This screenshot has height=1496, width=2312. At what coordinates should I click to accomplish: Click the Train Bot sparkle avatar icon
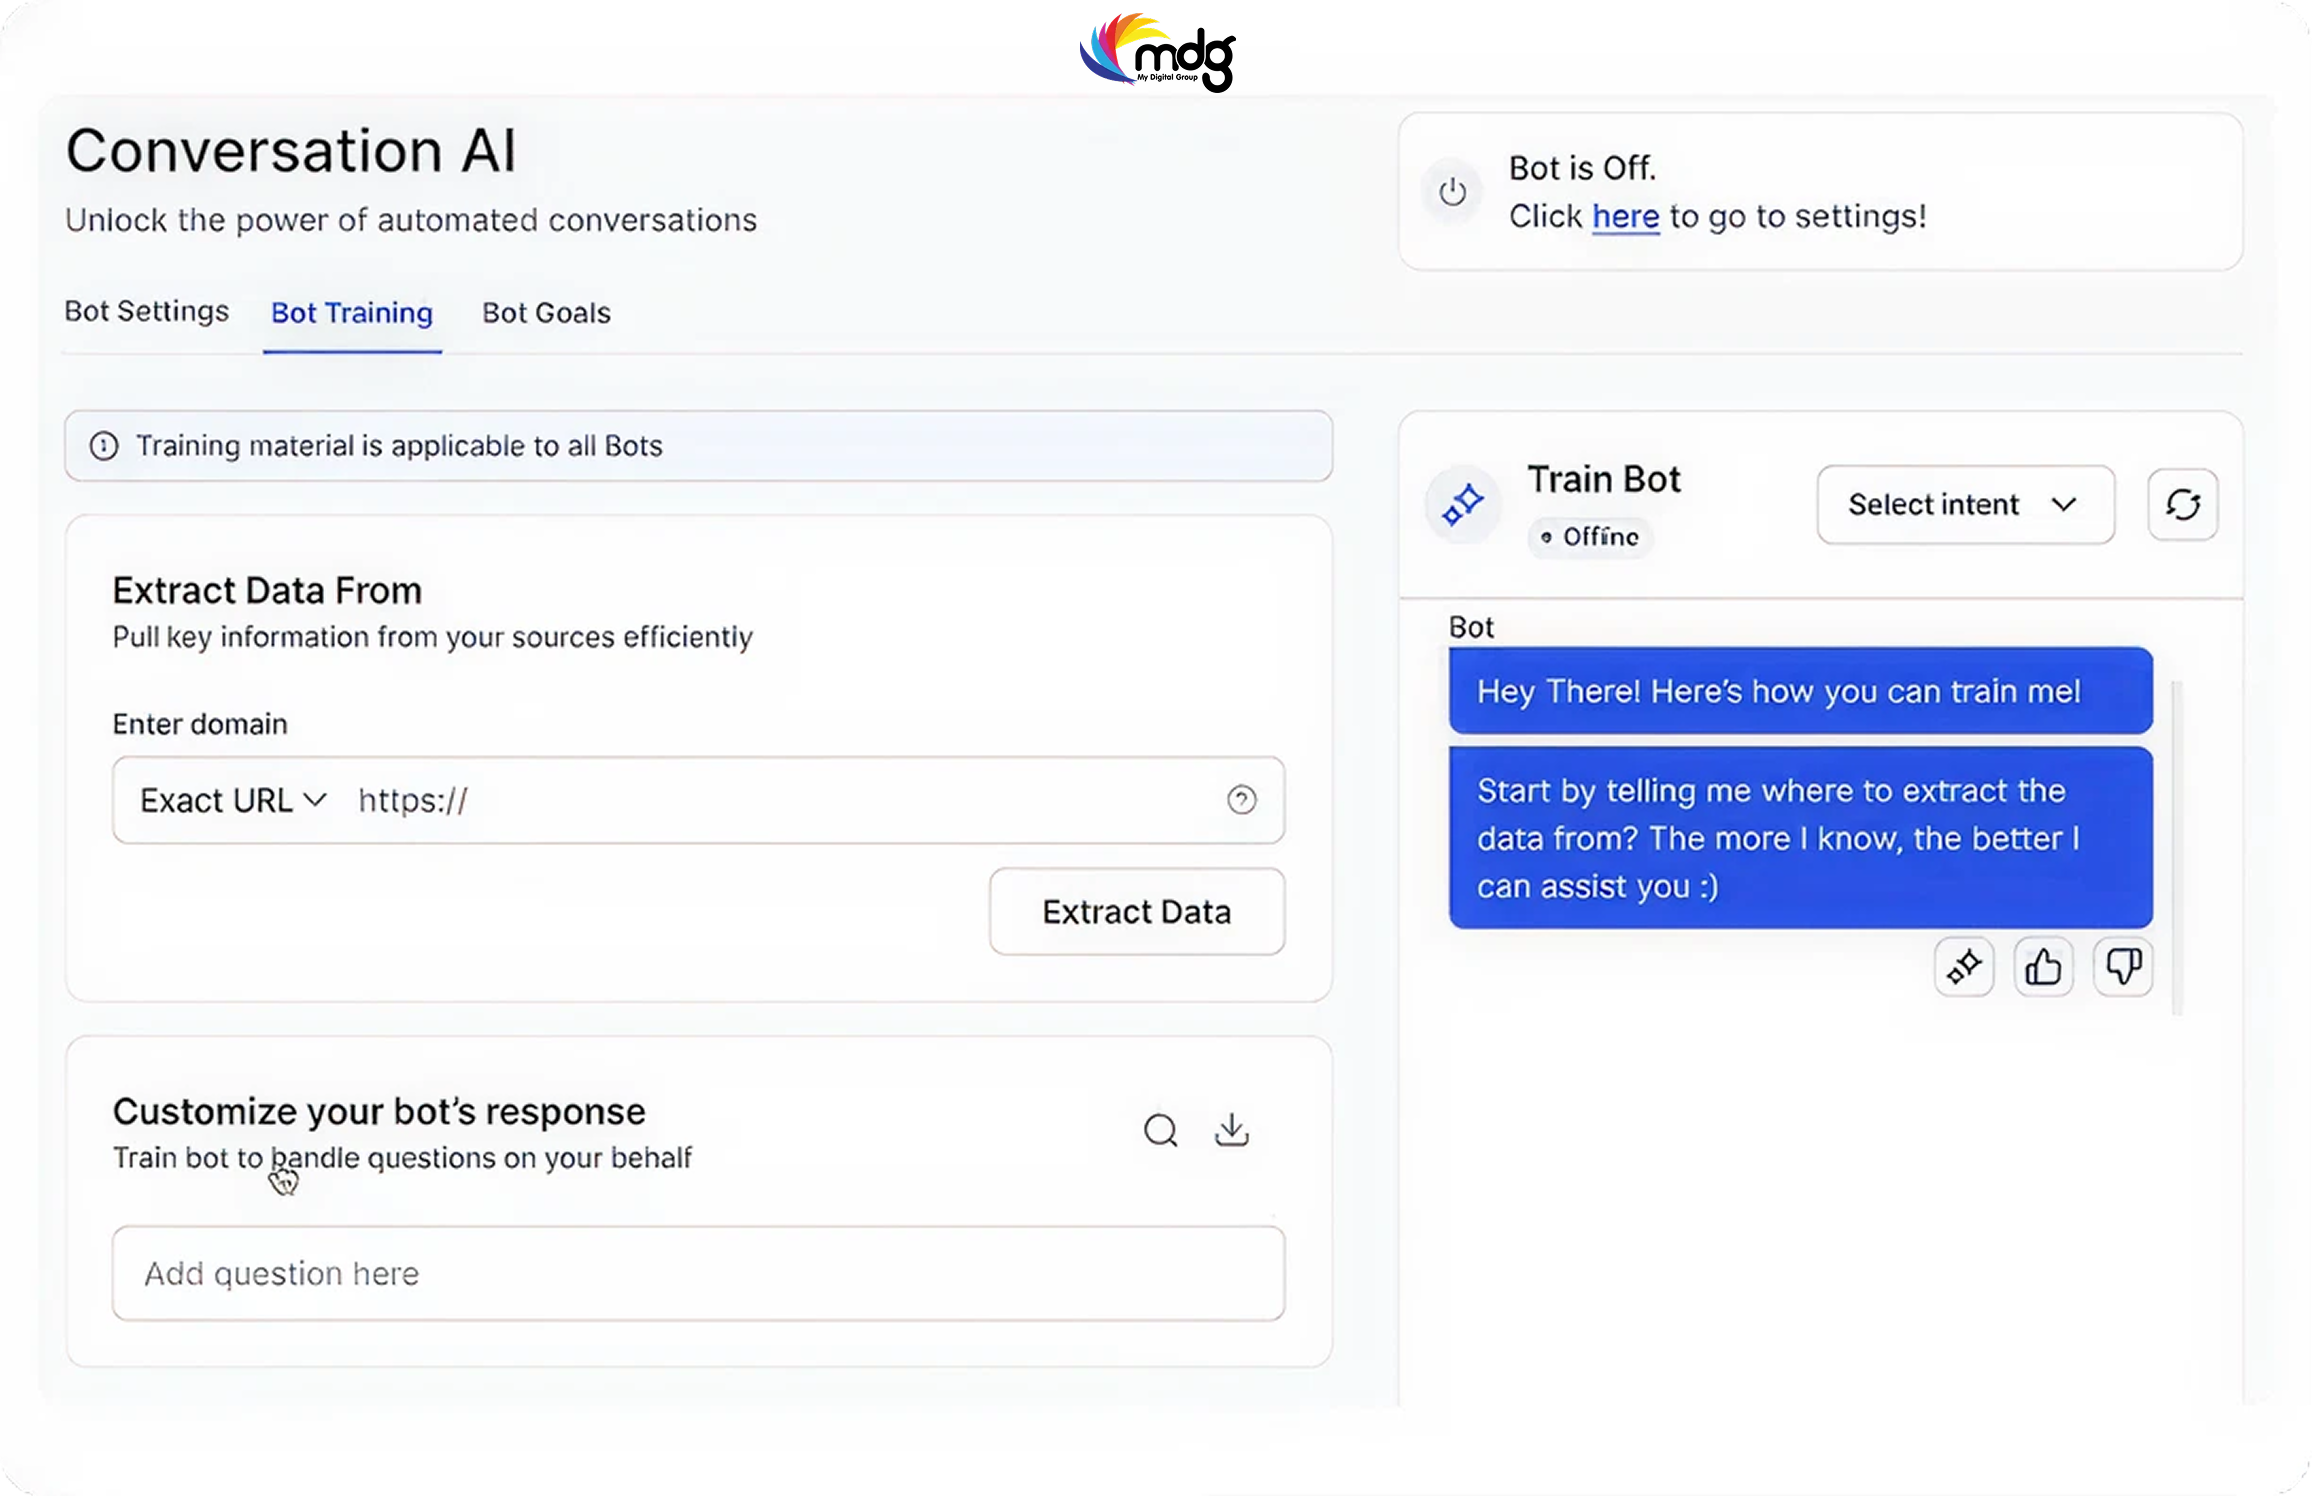click(1462, 504)
